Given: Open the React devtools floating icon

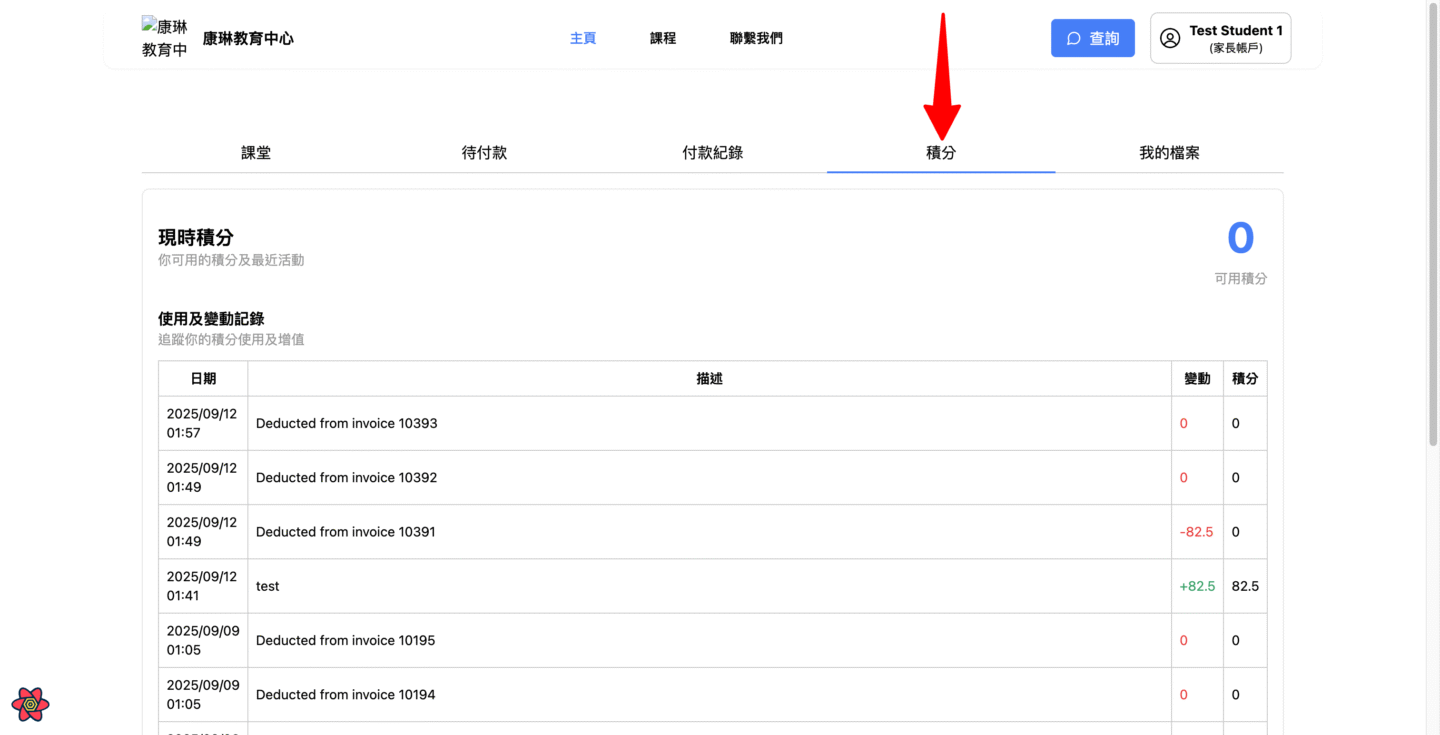Looking at the screenshot, I should (x=31, y=704).
